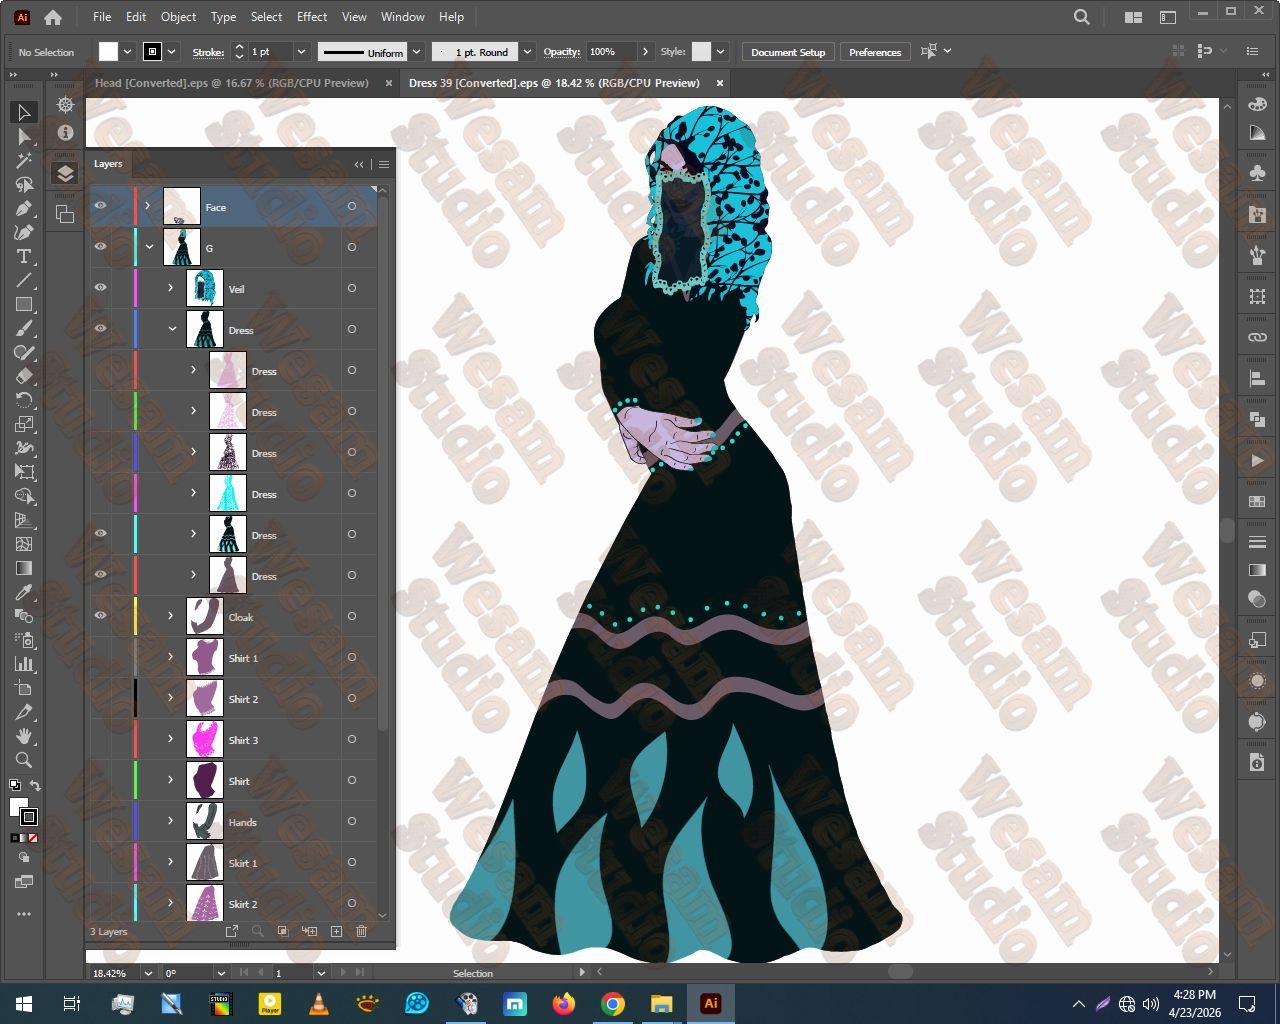Select the Eyedropper tool
Viewport: 1280px width, 1024px height.
pos(25,592)
